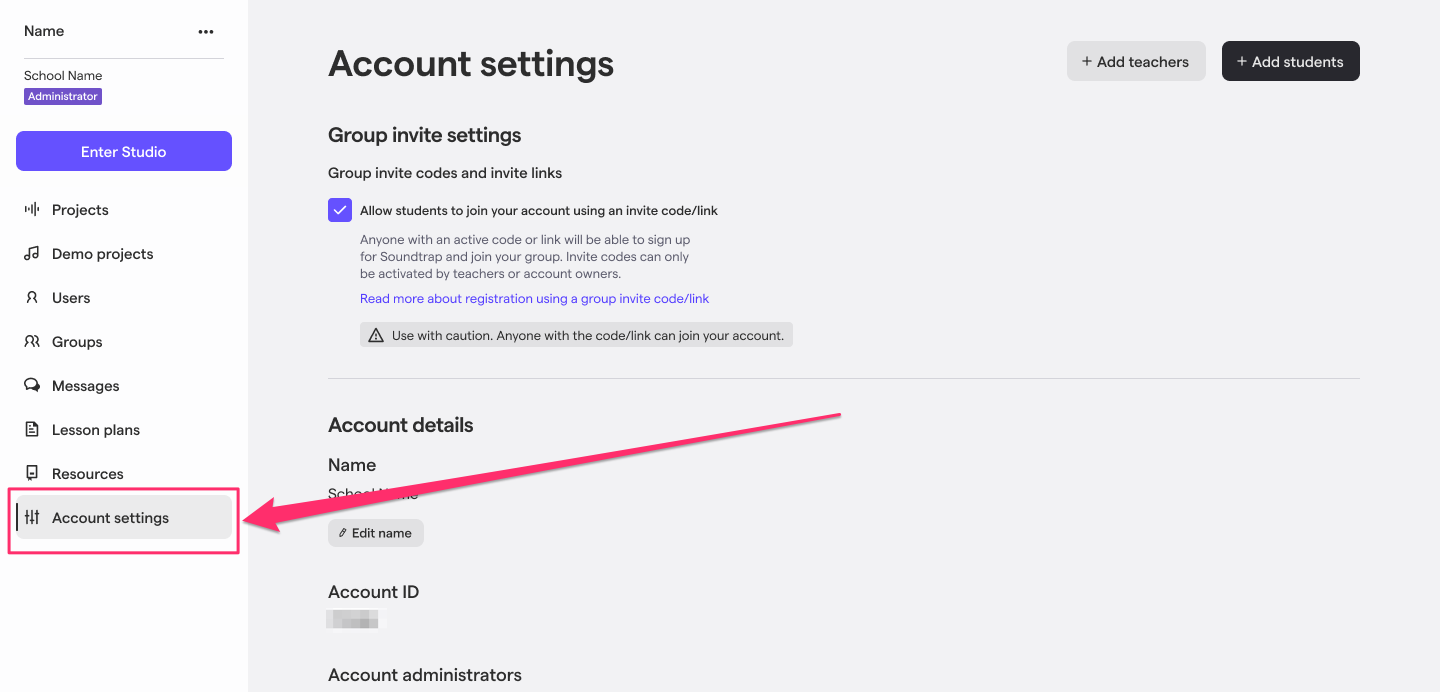The height and width of the screenshot is (692, 1440).
Task: Click the Users person icon
Action: (x=32, y=298)
